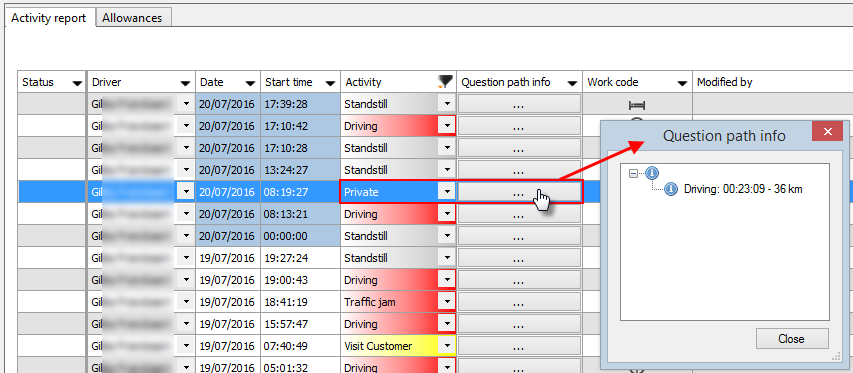This screenshot has width=853, height=373.
Task: Click the filter funnel icon in Activity header
Action: coord(445,82)
